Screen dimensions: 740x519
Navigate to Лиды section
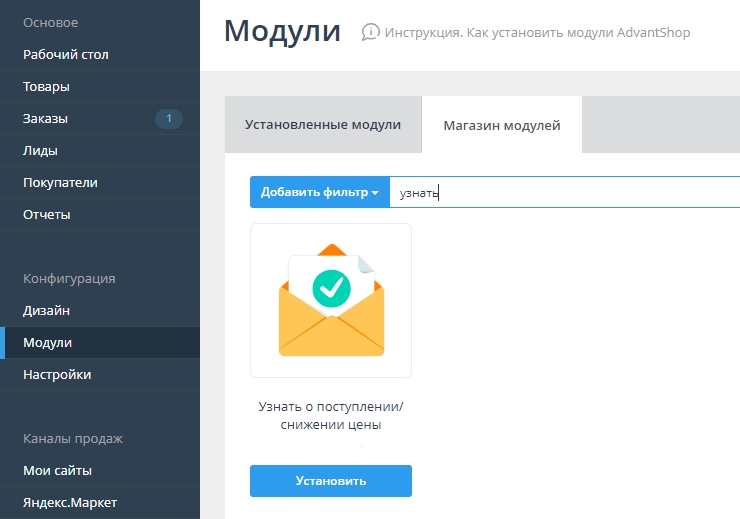tap(40, 151)
